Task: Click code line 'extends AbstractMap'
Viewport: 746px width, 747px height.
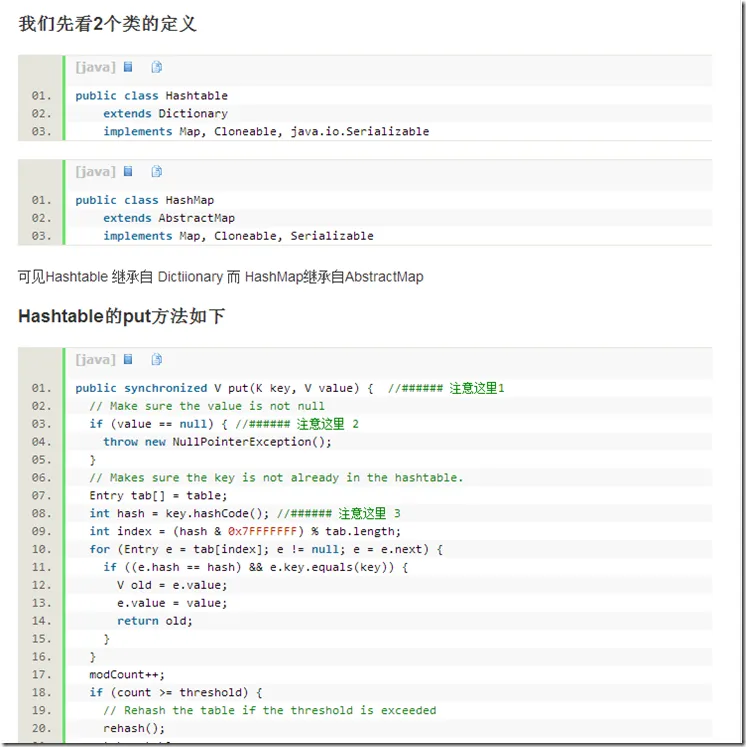Action: pos(169,218)
